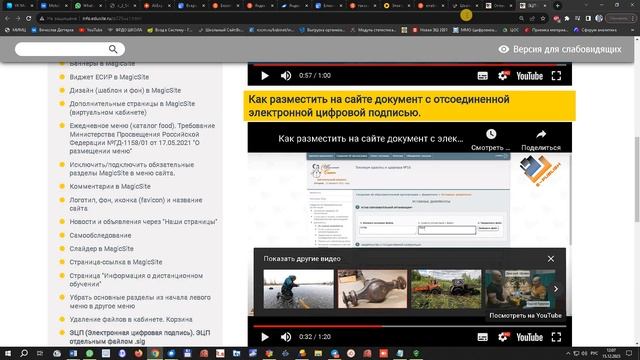Image resolution: width=640 pixels, height=360 pixels.
Task: Show hidden system tray icons chevron
Action: point(568,353)
